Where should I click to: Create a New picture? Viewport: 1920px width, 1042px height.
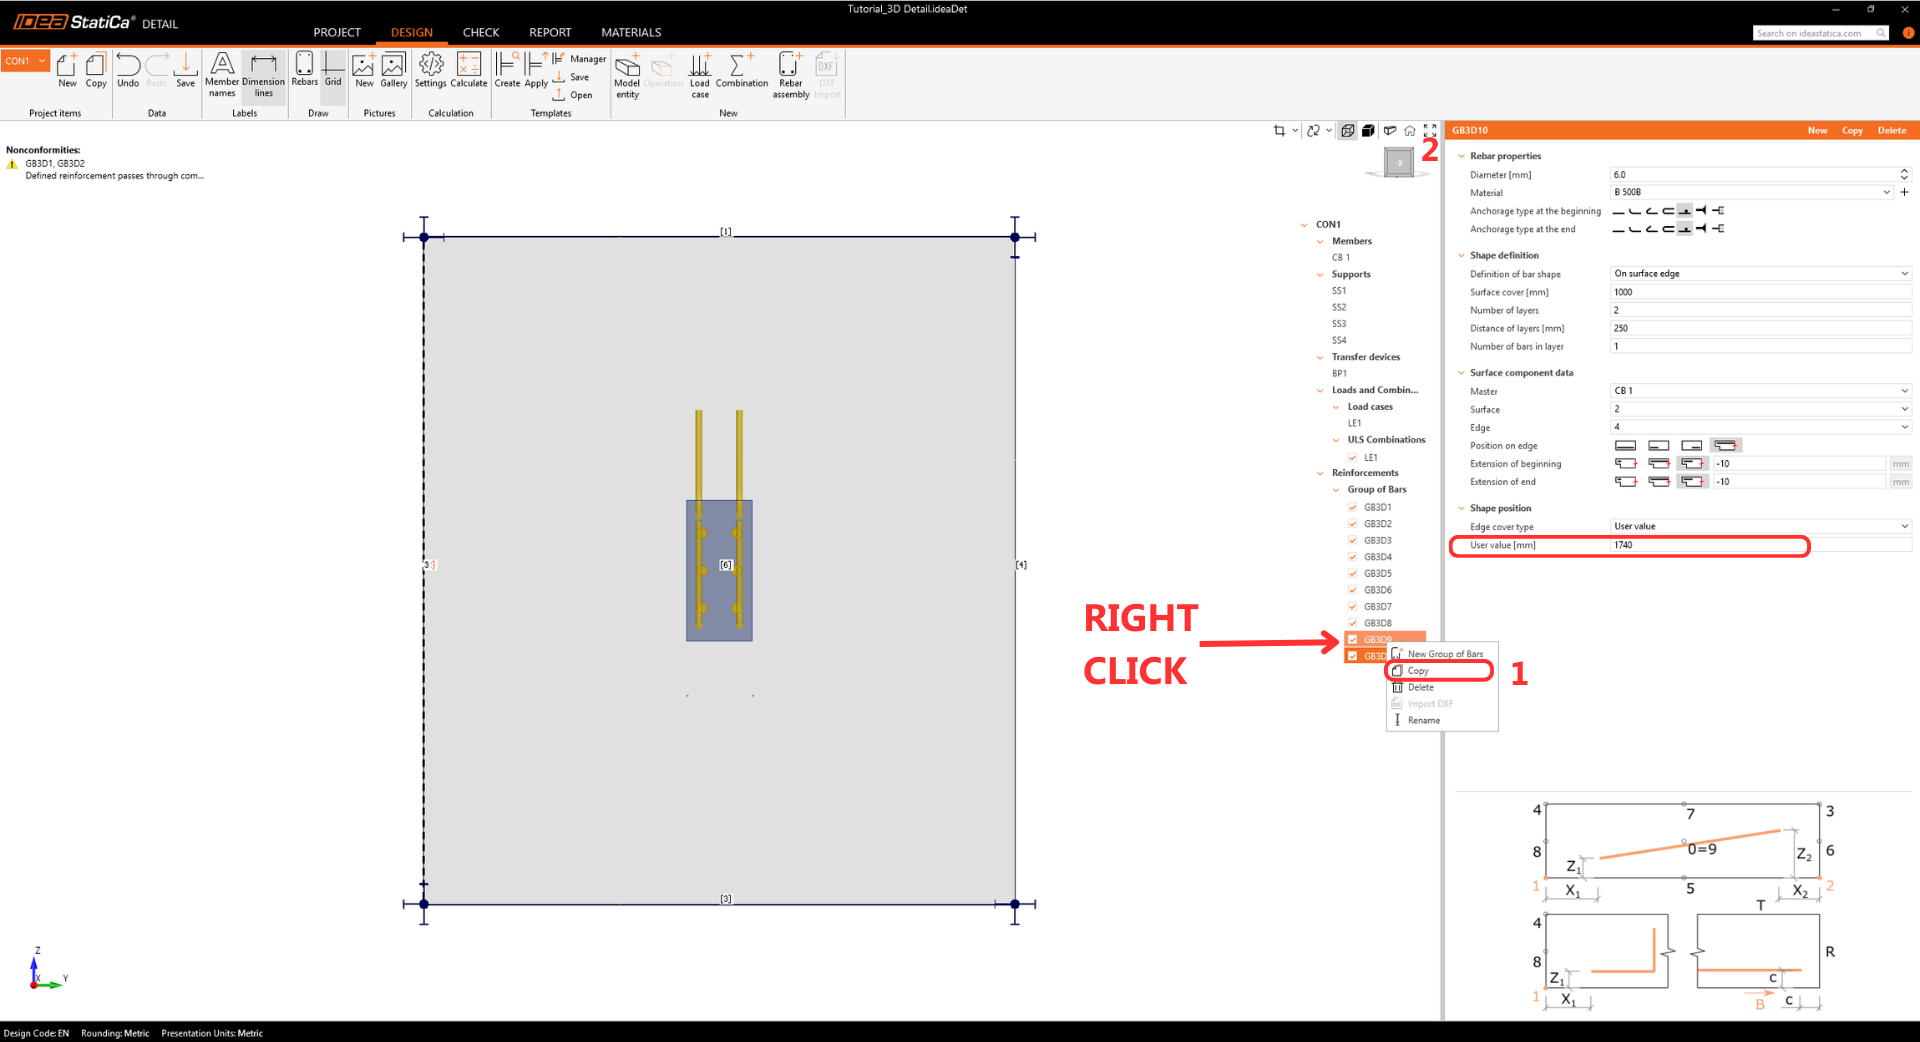point(364,70)
